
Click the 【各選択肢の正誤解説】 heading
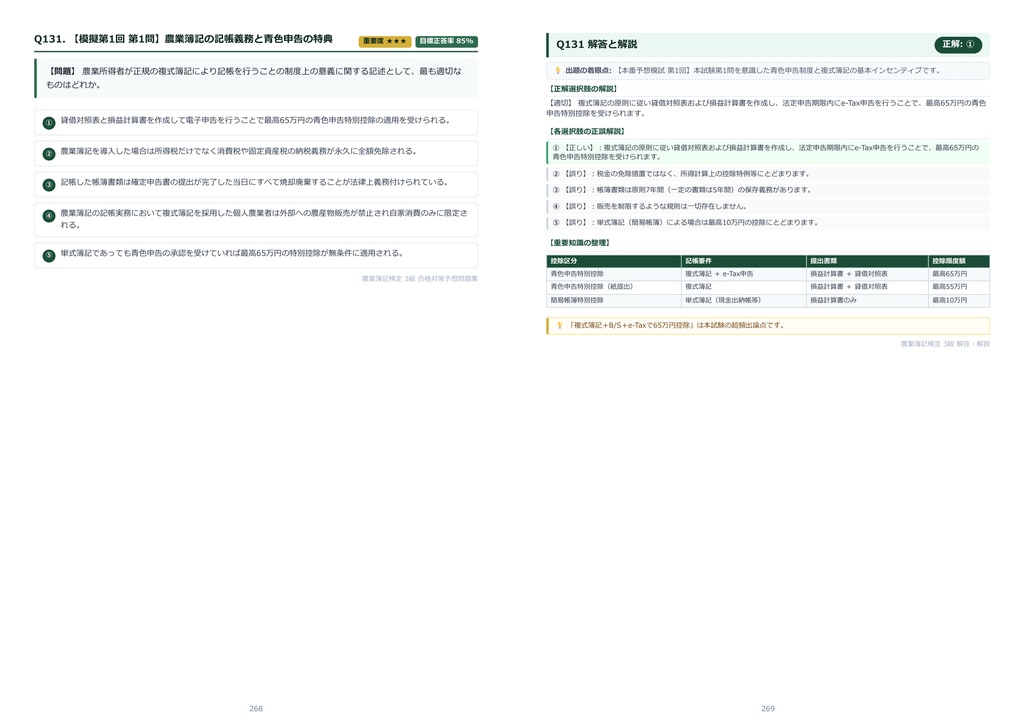pyautogui.click(x=586, y=131)
